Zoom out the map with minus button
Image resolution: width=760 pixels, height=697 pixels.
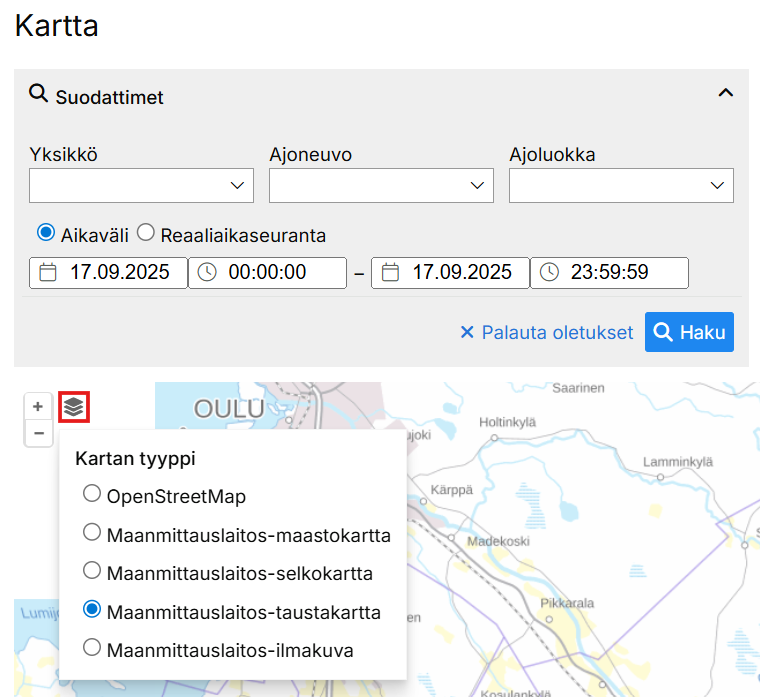[38, 433]
